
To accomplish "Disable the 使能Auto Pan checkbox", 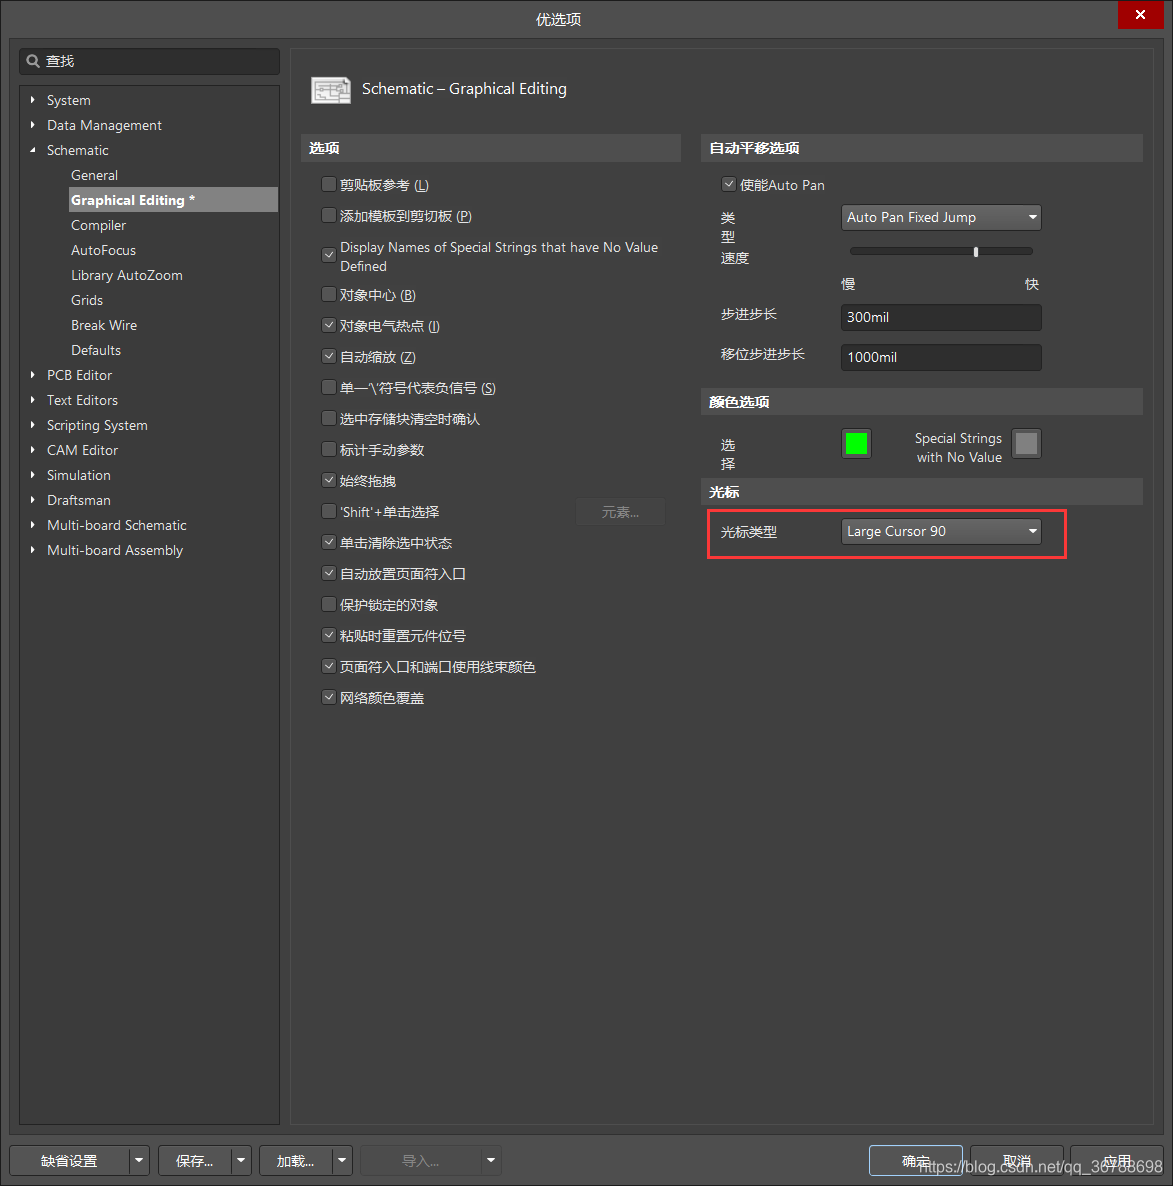I will (728, 185).
